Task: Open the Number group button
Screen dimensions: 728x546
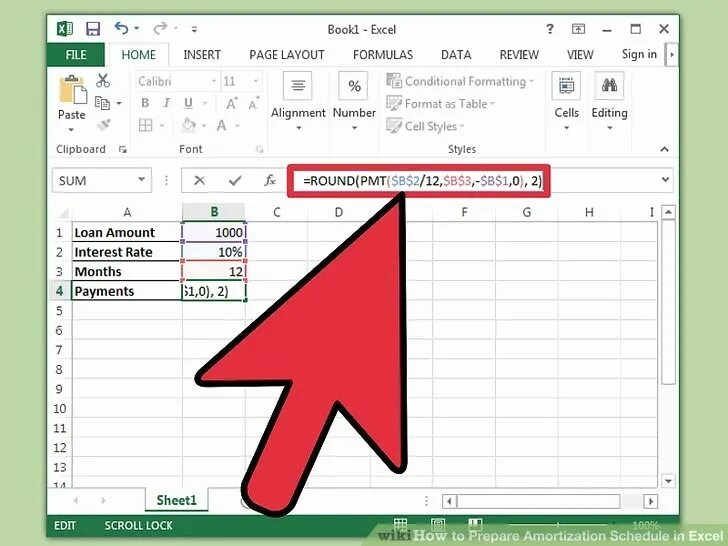Action: (x=354, y=101)
